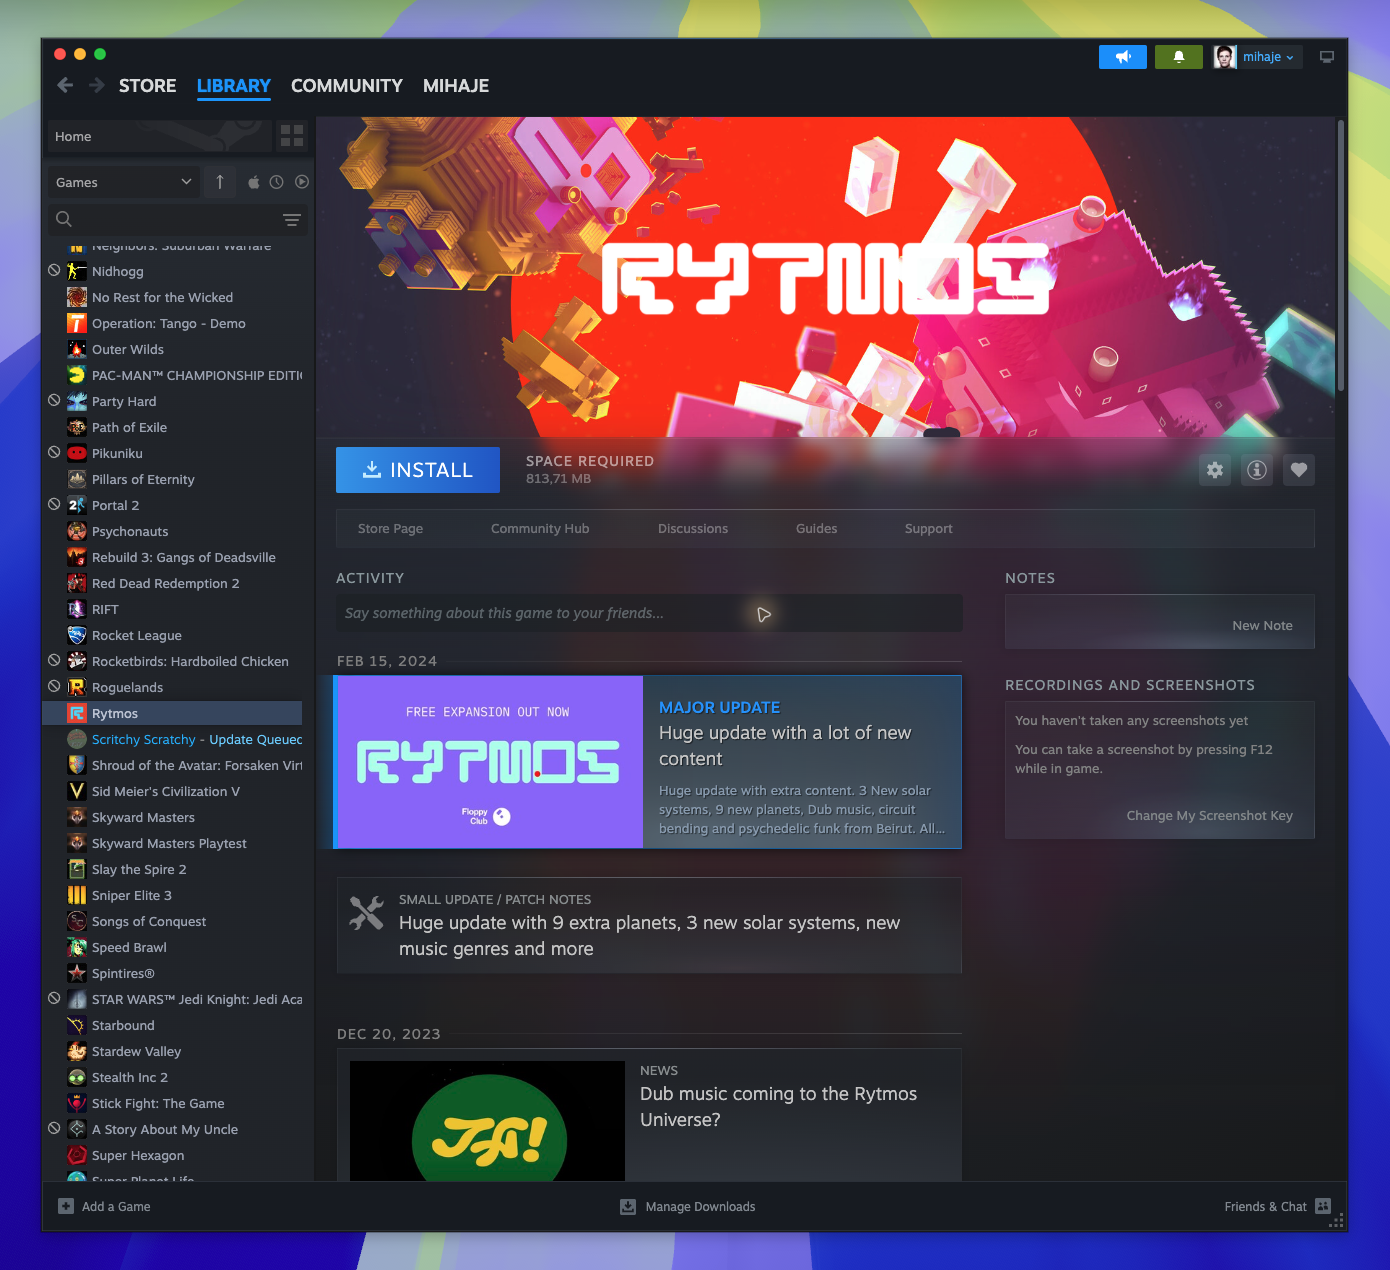Enter Big Picture mode via monitor icon
The height and width of the screenshot is (1270, 1390).
tap(1327, 57)
